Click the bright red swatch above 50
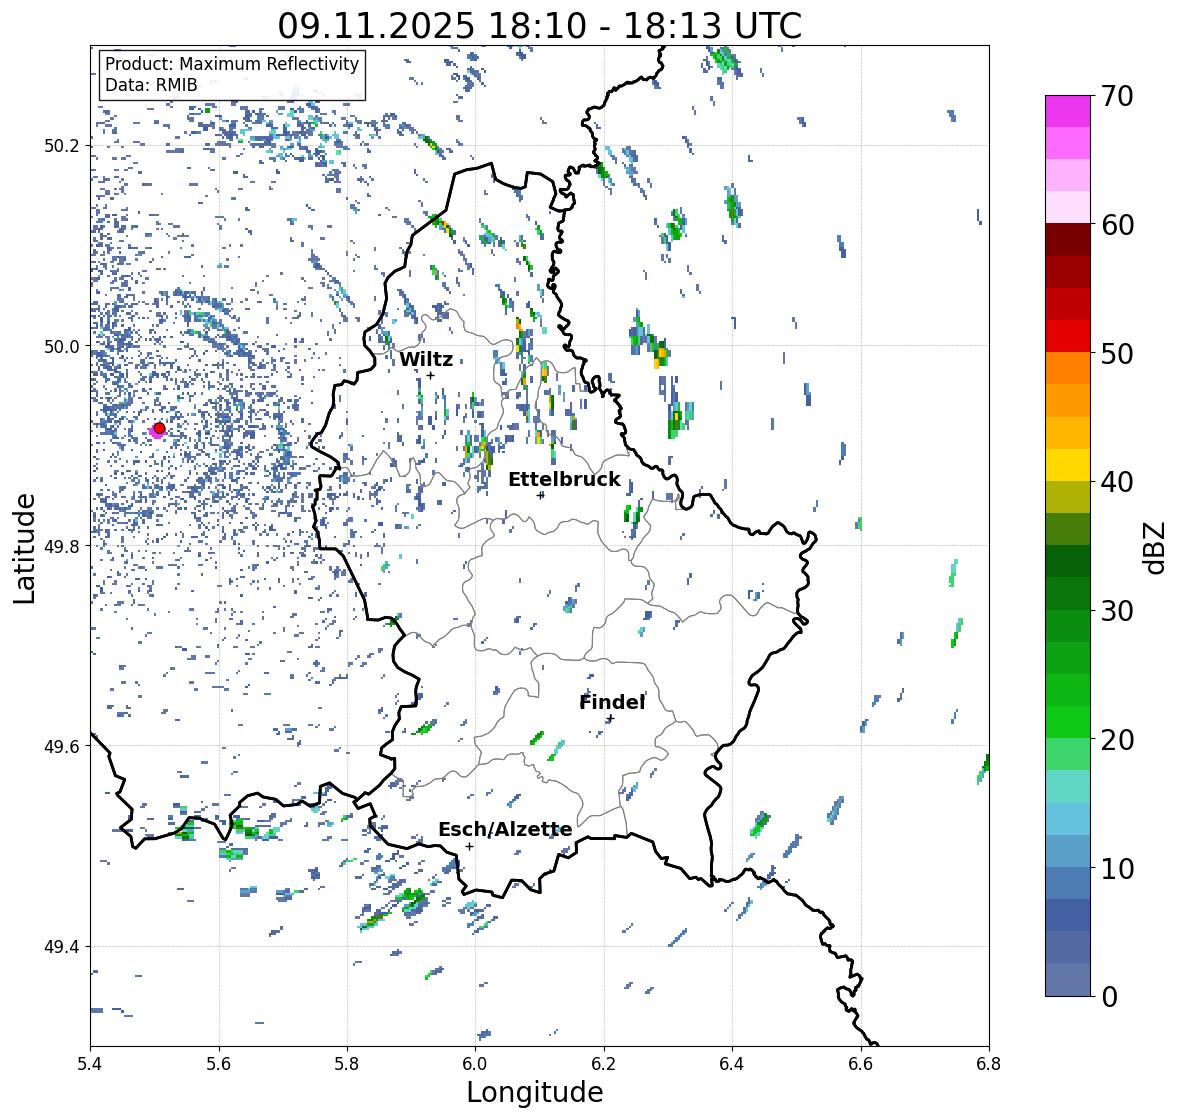 1068,336
